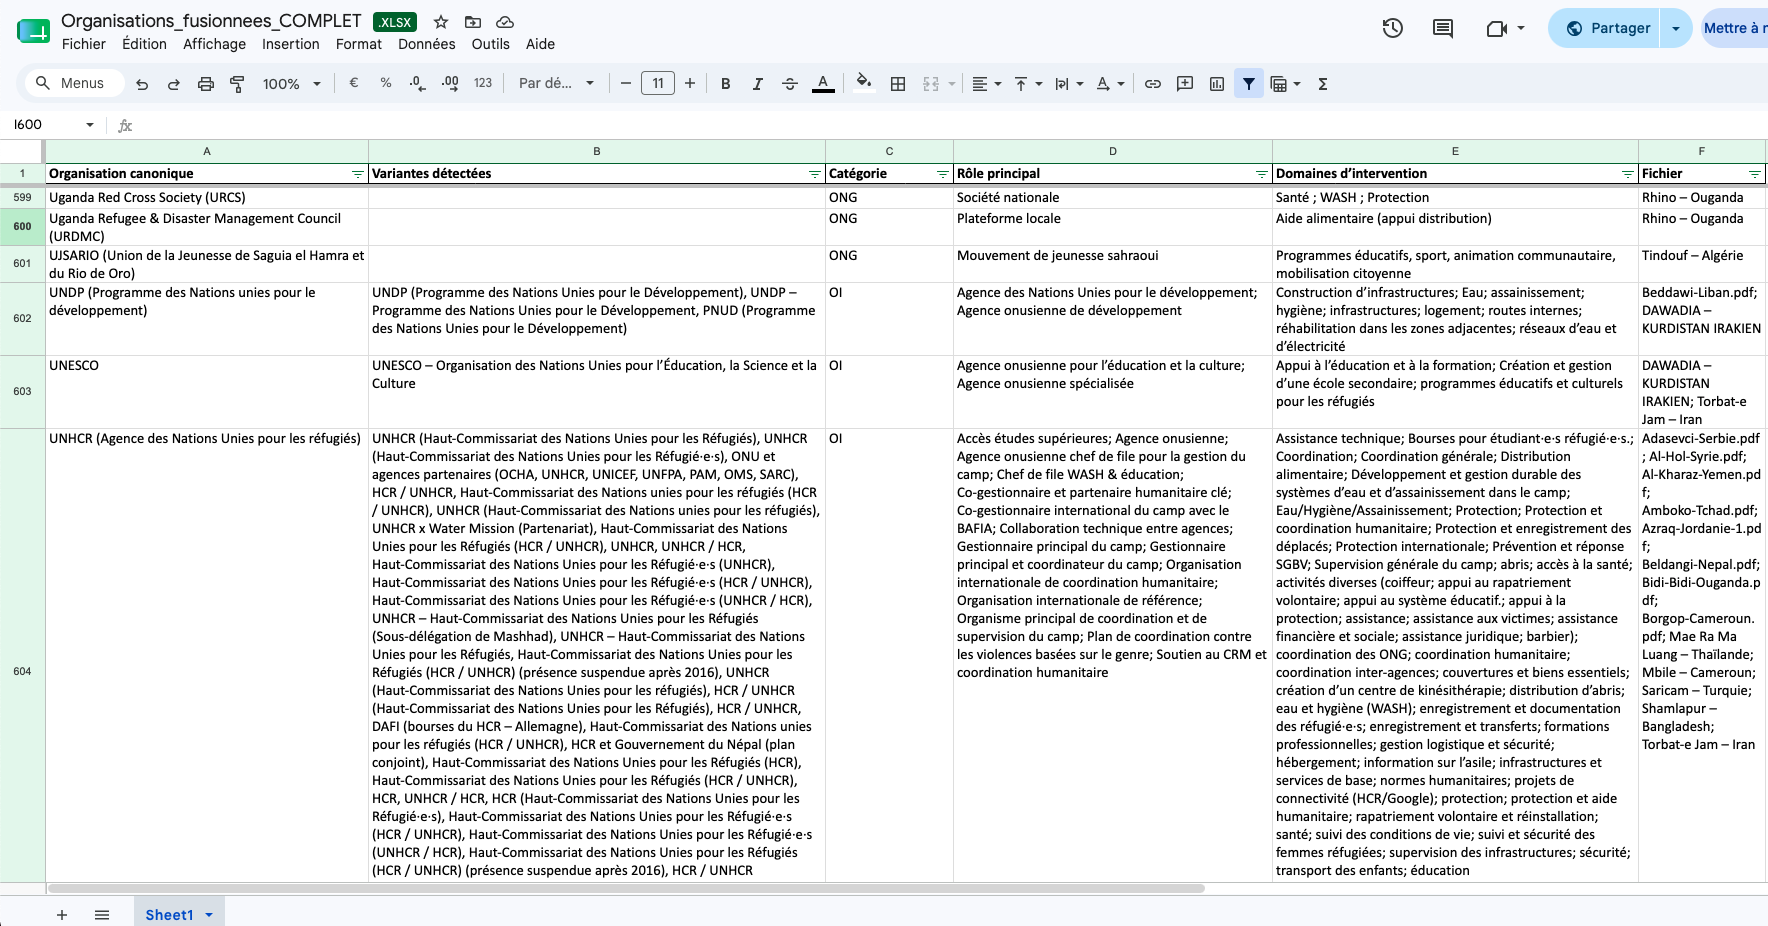
Task: Toggle the filter button off
Action: click(1249, 84)
